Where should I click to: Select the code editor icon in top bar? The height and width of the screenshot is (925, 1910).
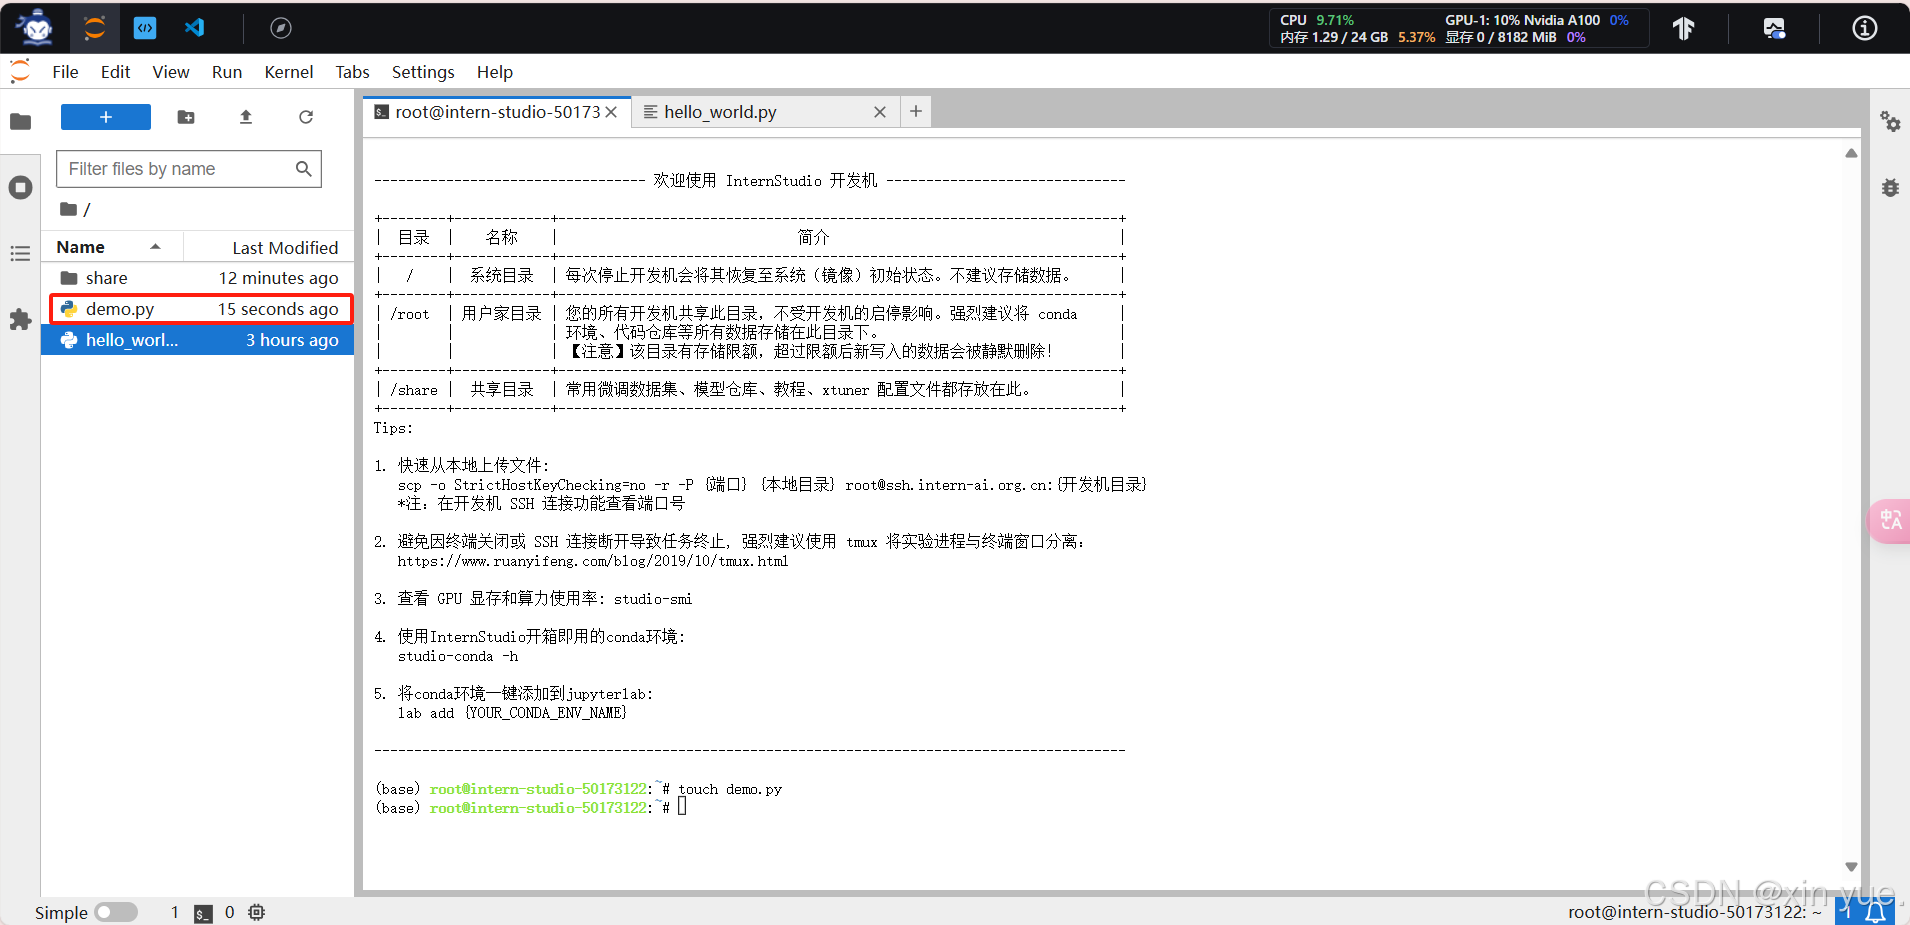(x=145, y=27)
